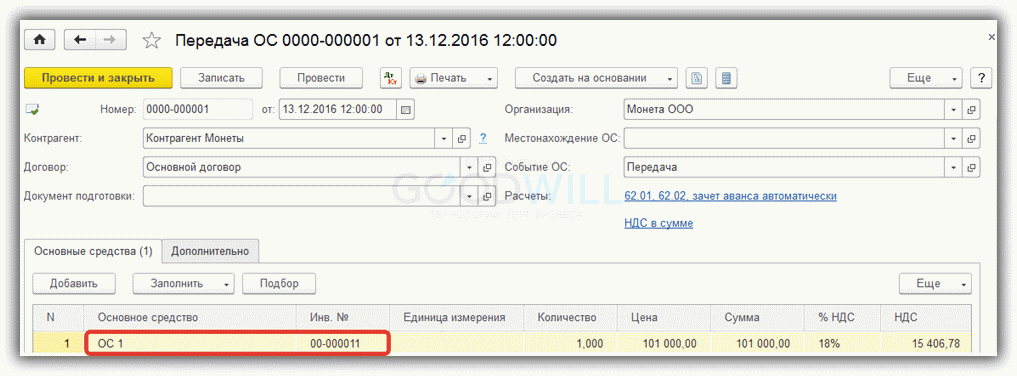
Task: Click Событие ОС field Передача
Action: (x=784, y=167)
